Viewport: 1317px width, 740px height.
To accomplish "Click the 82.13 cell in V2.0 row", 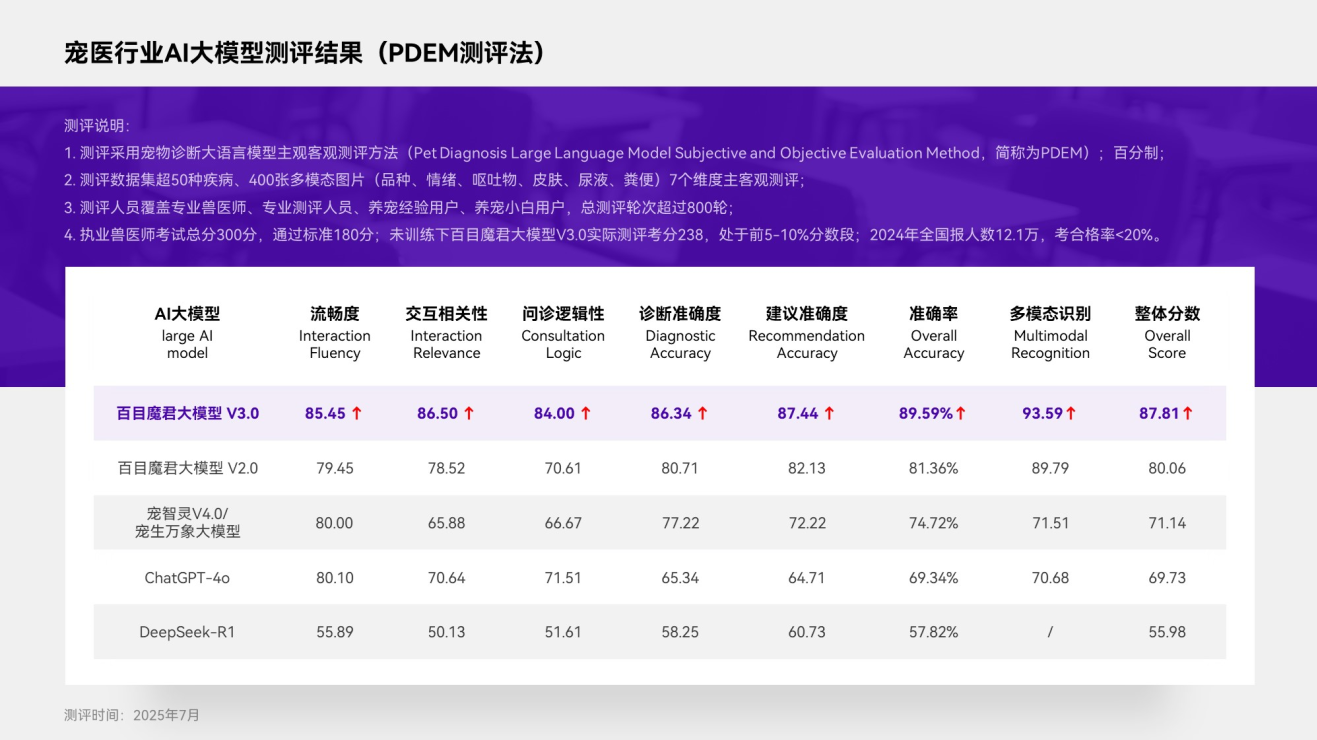I will (x=807, y=468).
